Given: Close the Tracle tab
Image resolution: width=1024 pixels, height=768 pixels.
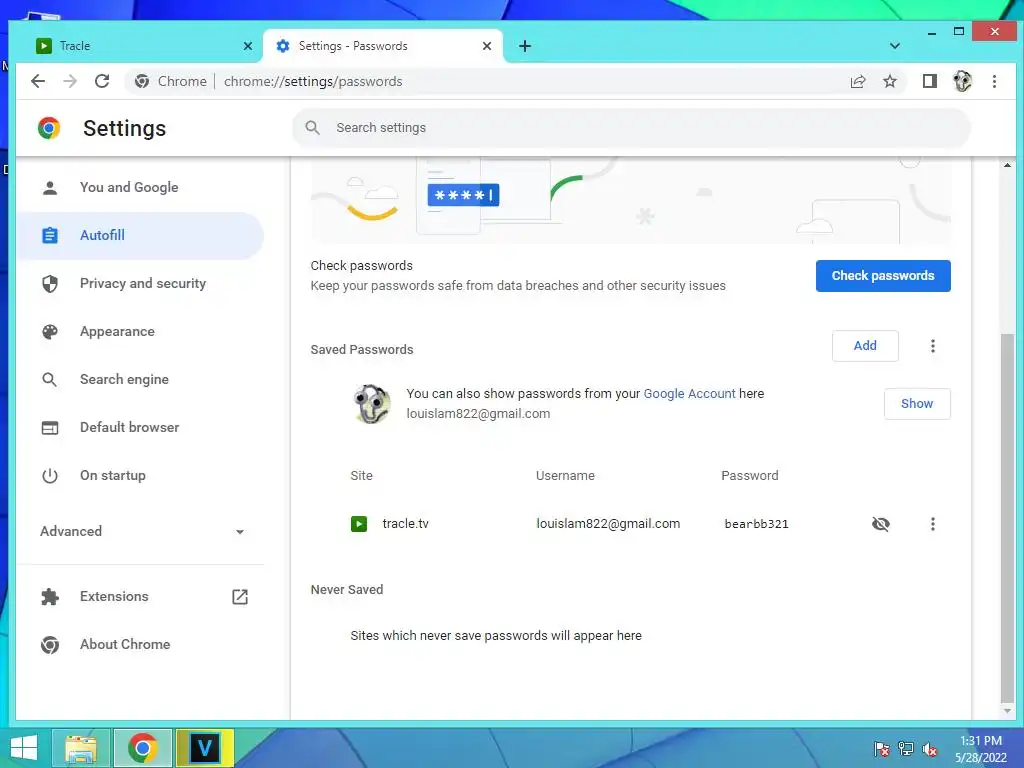Looking at the screenshot, I should (248, 46).
